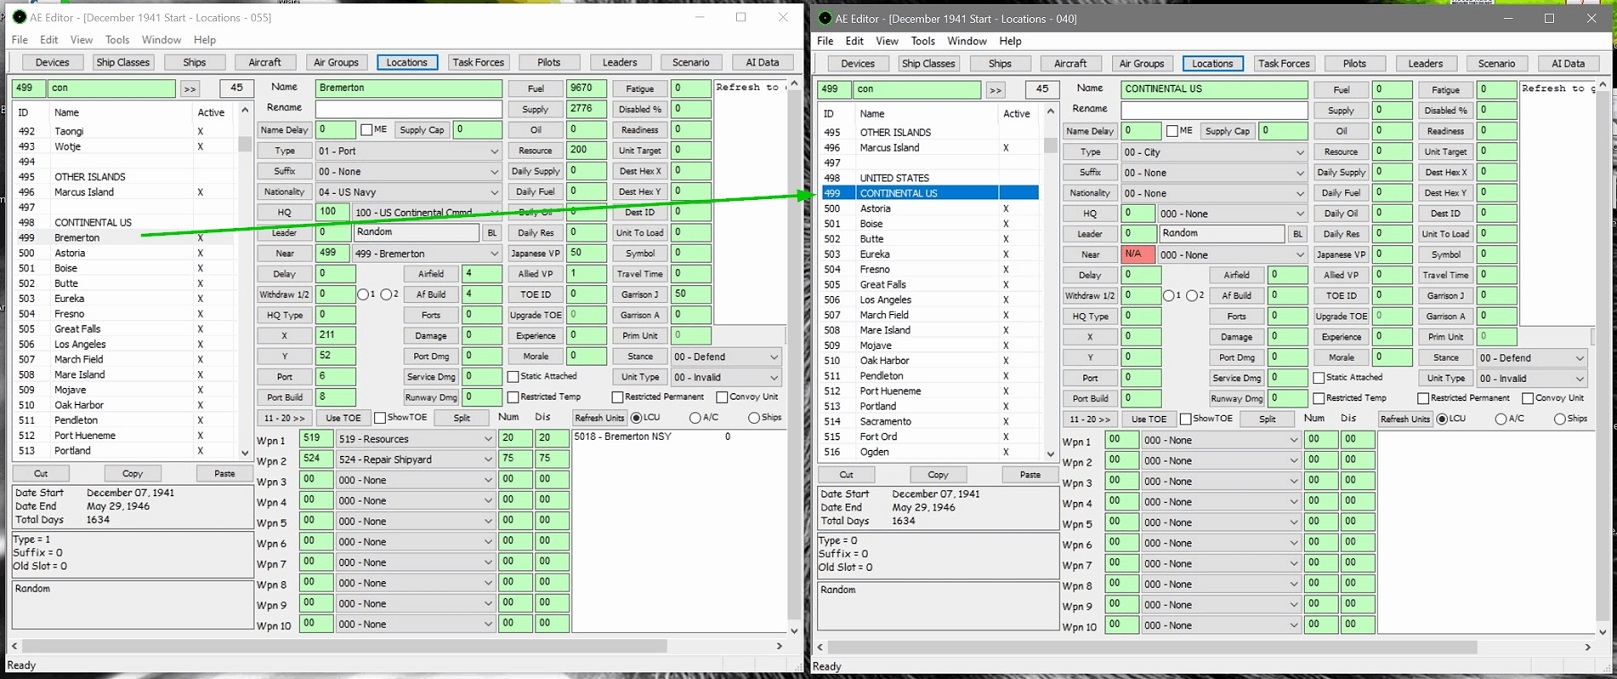Click AE Editor app icon in left window title
The image size is (1617, 679).
coord(19,17)
